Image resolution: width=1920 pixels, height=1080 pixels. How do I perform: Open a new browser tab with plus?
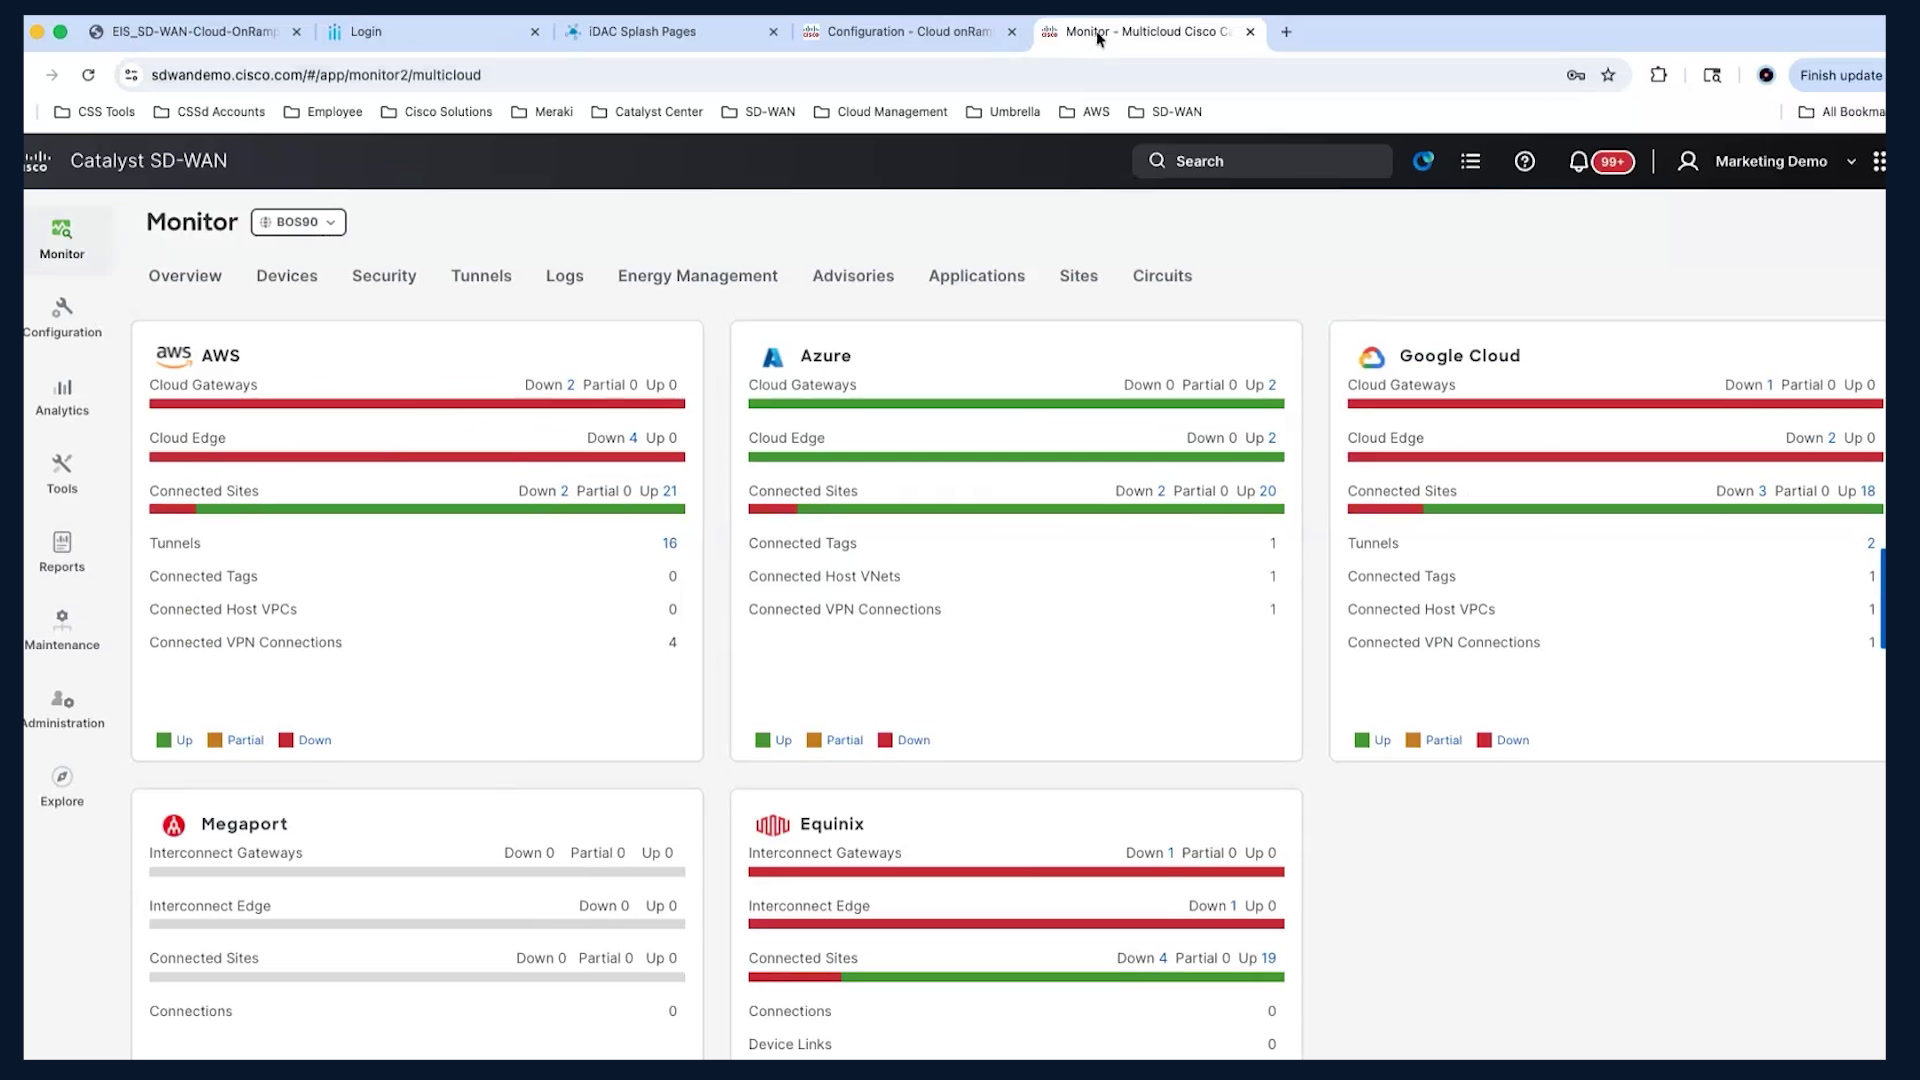tap(1286, 32)
